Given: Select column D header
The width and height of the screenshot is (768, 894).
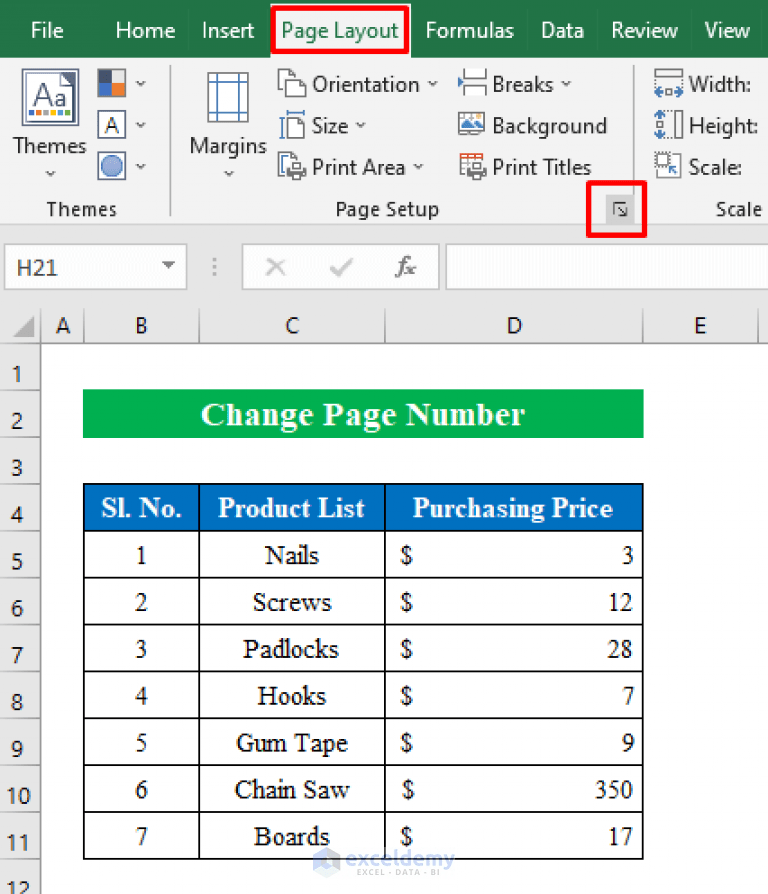Looking at the screenshot, I should point(514,326).
